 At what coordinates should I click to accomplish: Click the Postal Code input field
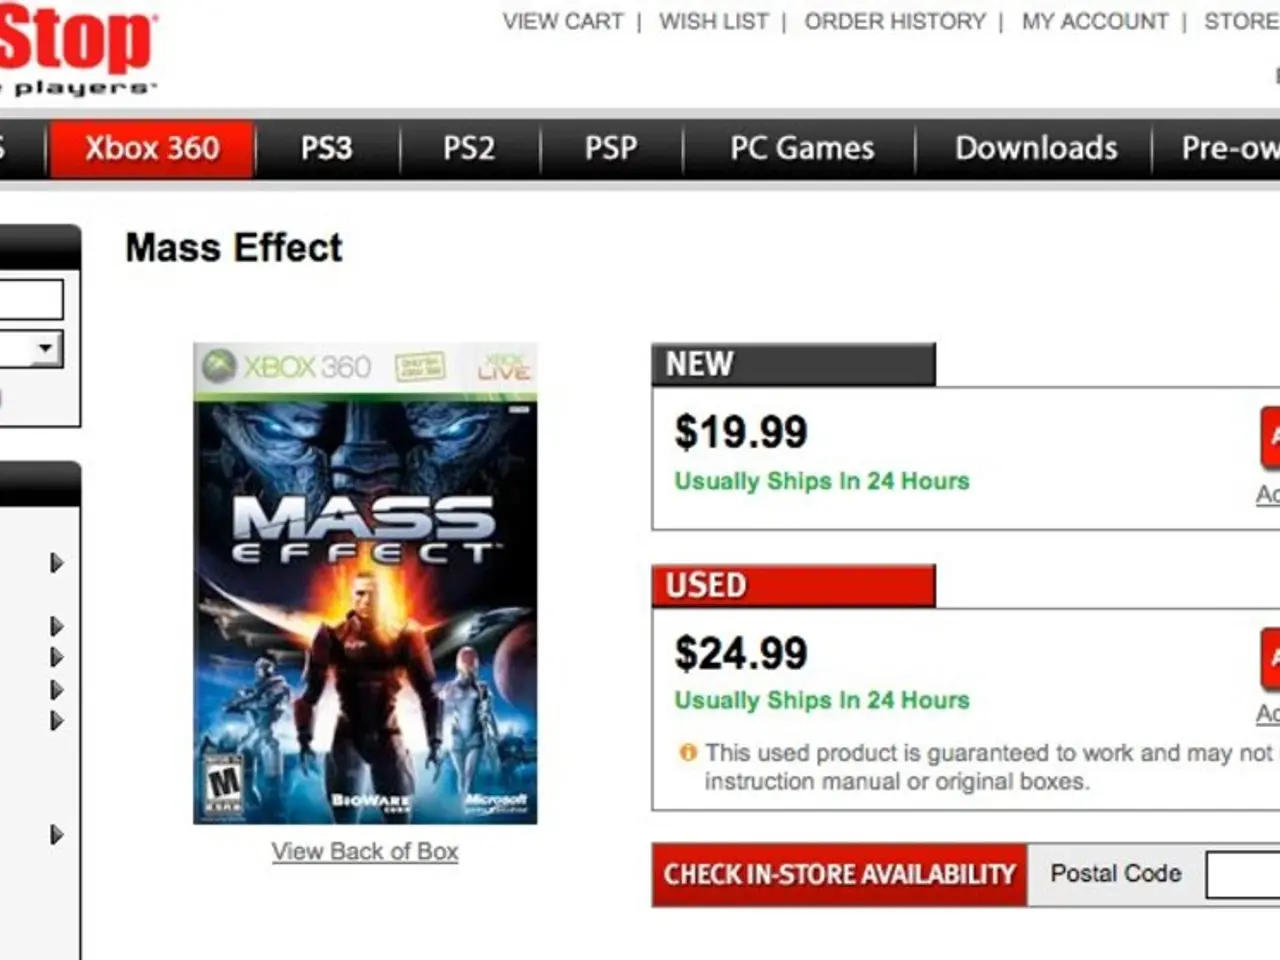coord(1243,875)
